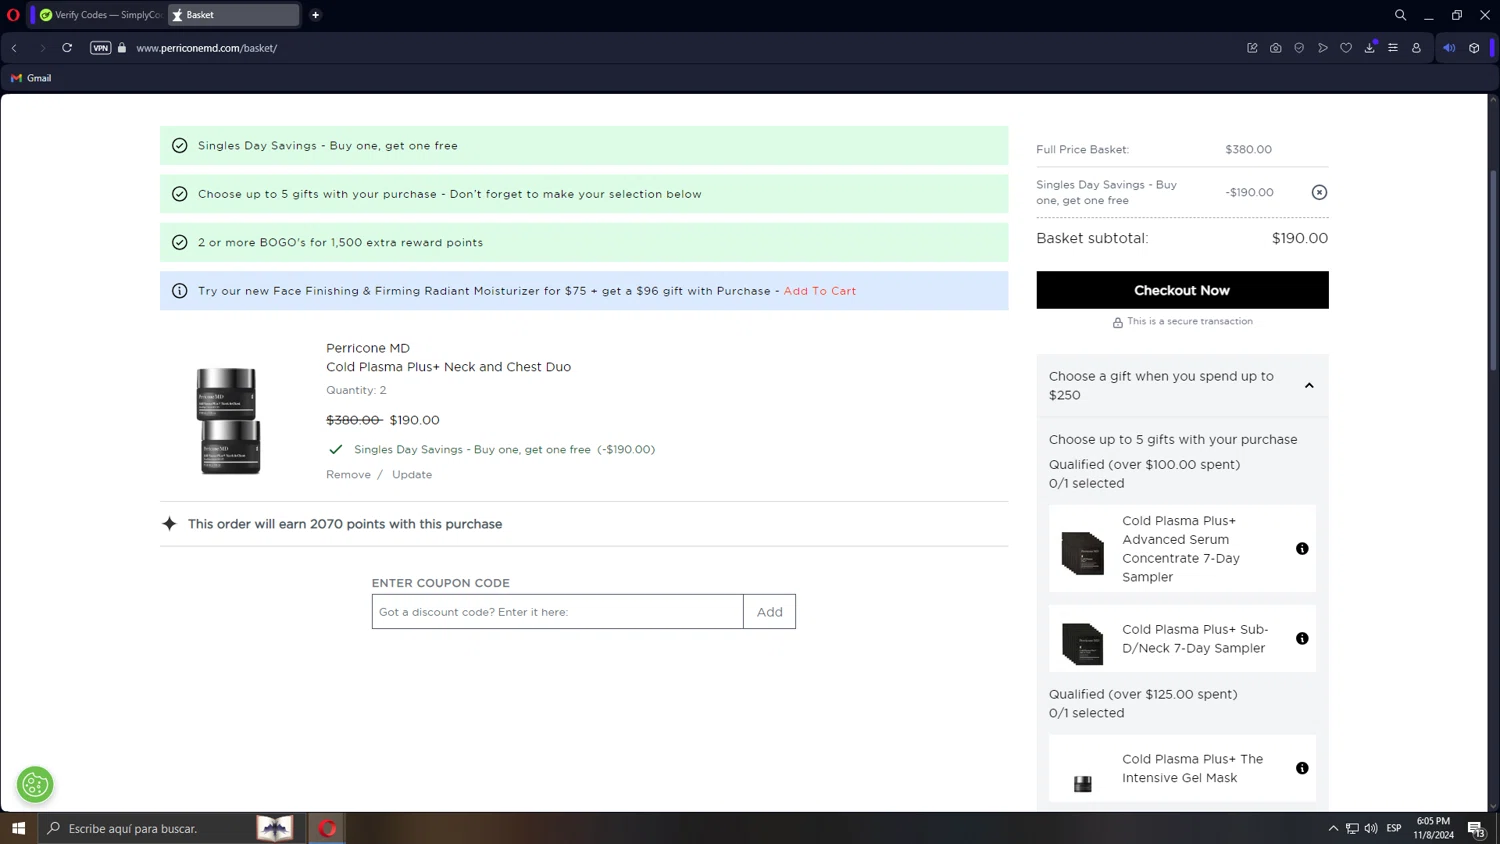Click the Cold Plasma Plus+ Neck Duo product image
The image size is (1500, 844).
click(x=229, y=419)
